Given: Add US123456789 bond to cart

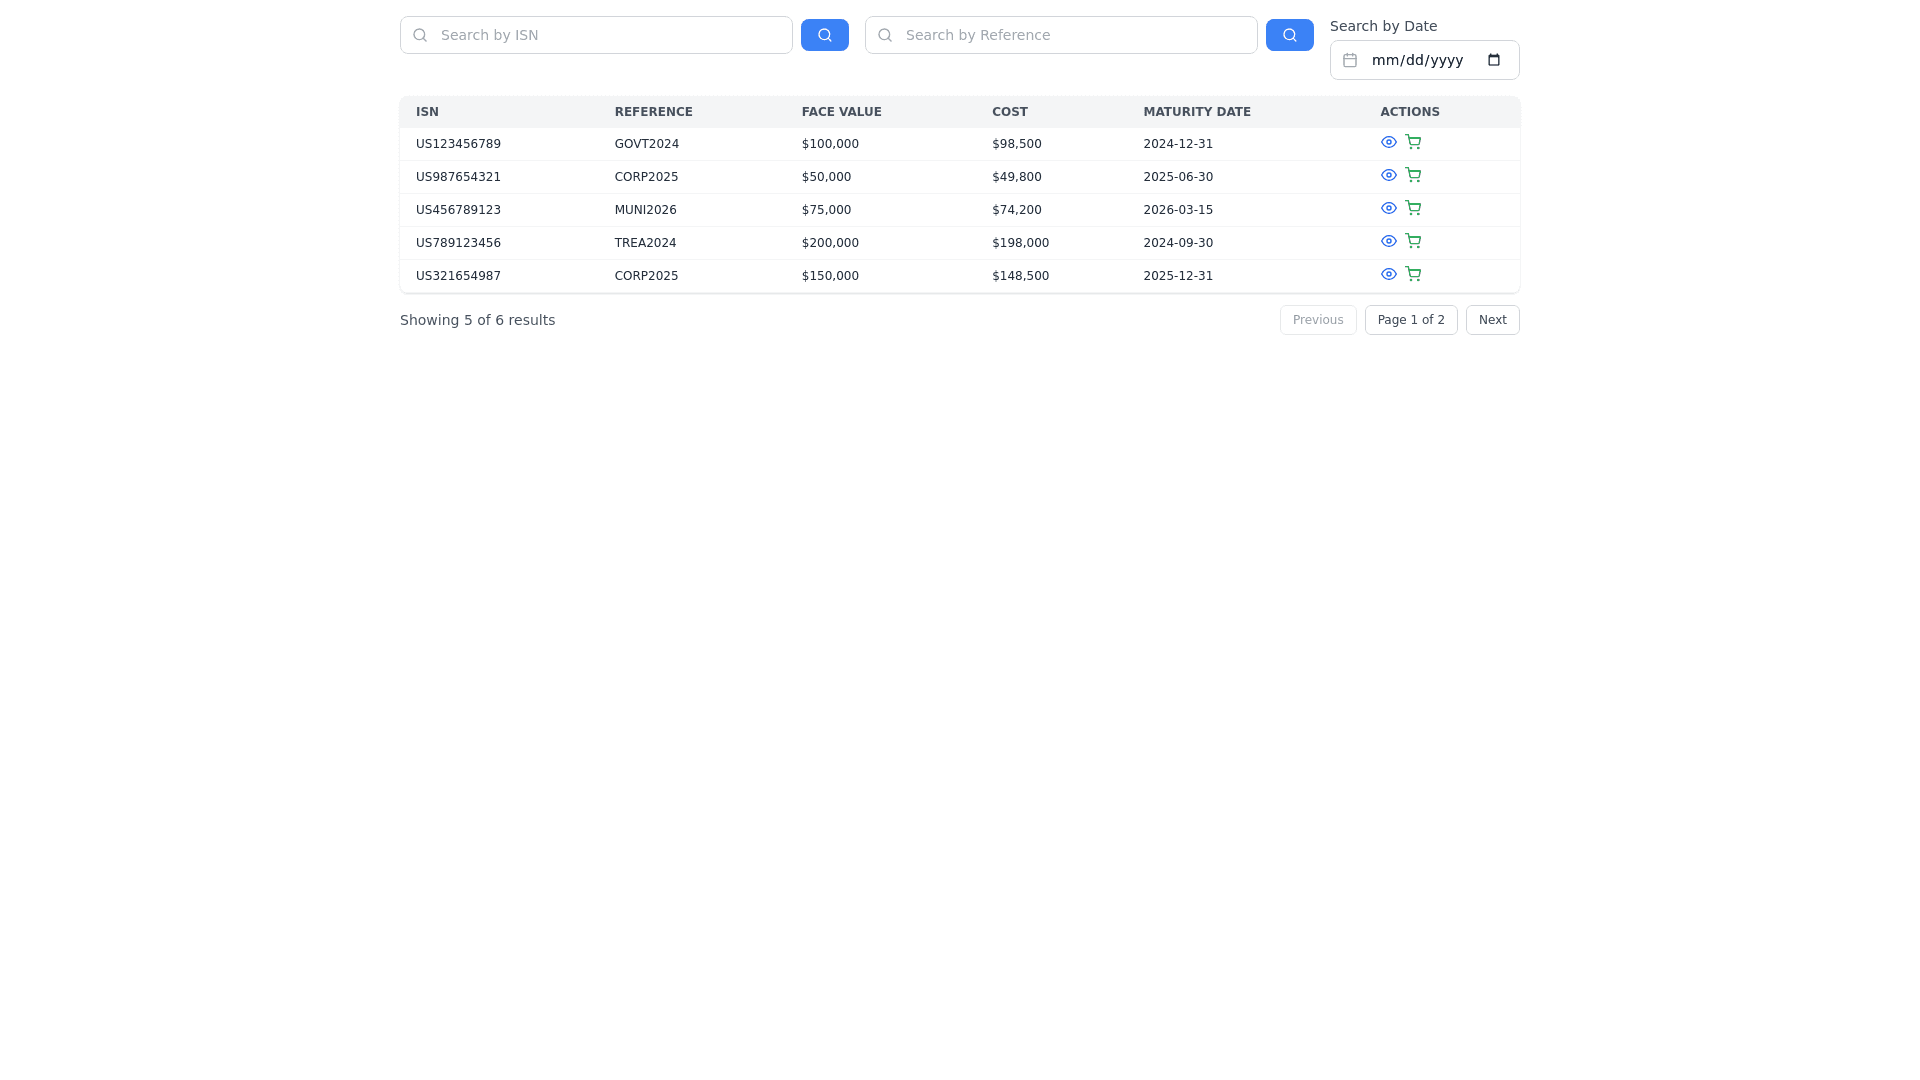Looking at the screenshot, I should click(x=1413, y=142).
